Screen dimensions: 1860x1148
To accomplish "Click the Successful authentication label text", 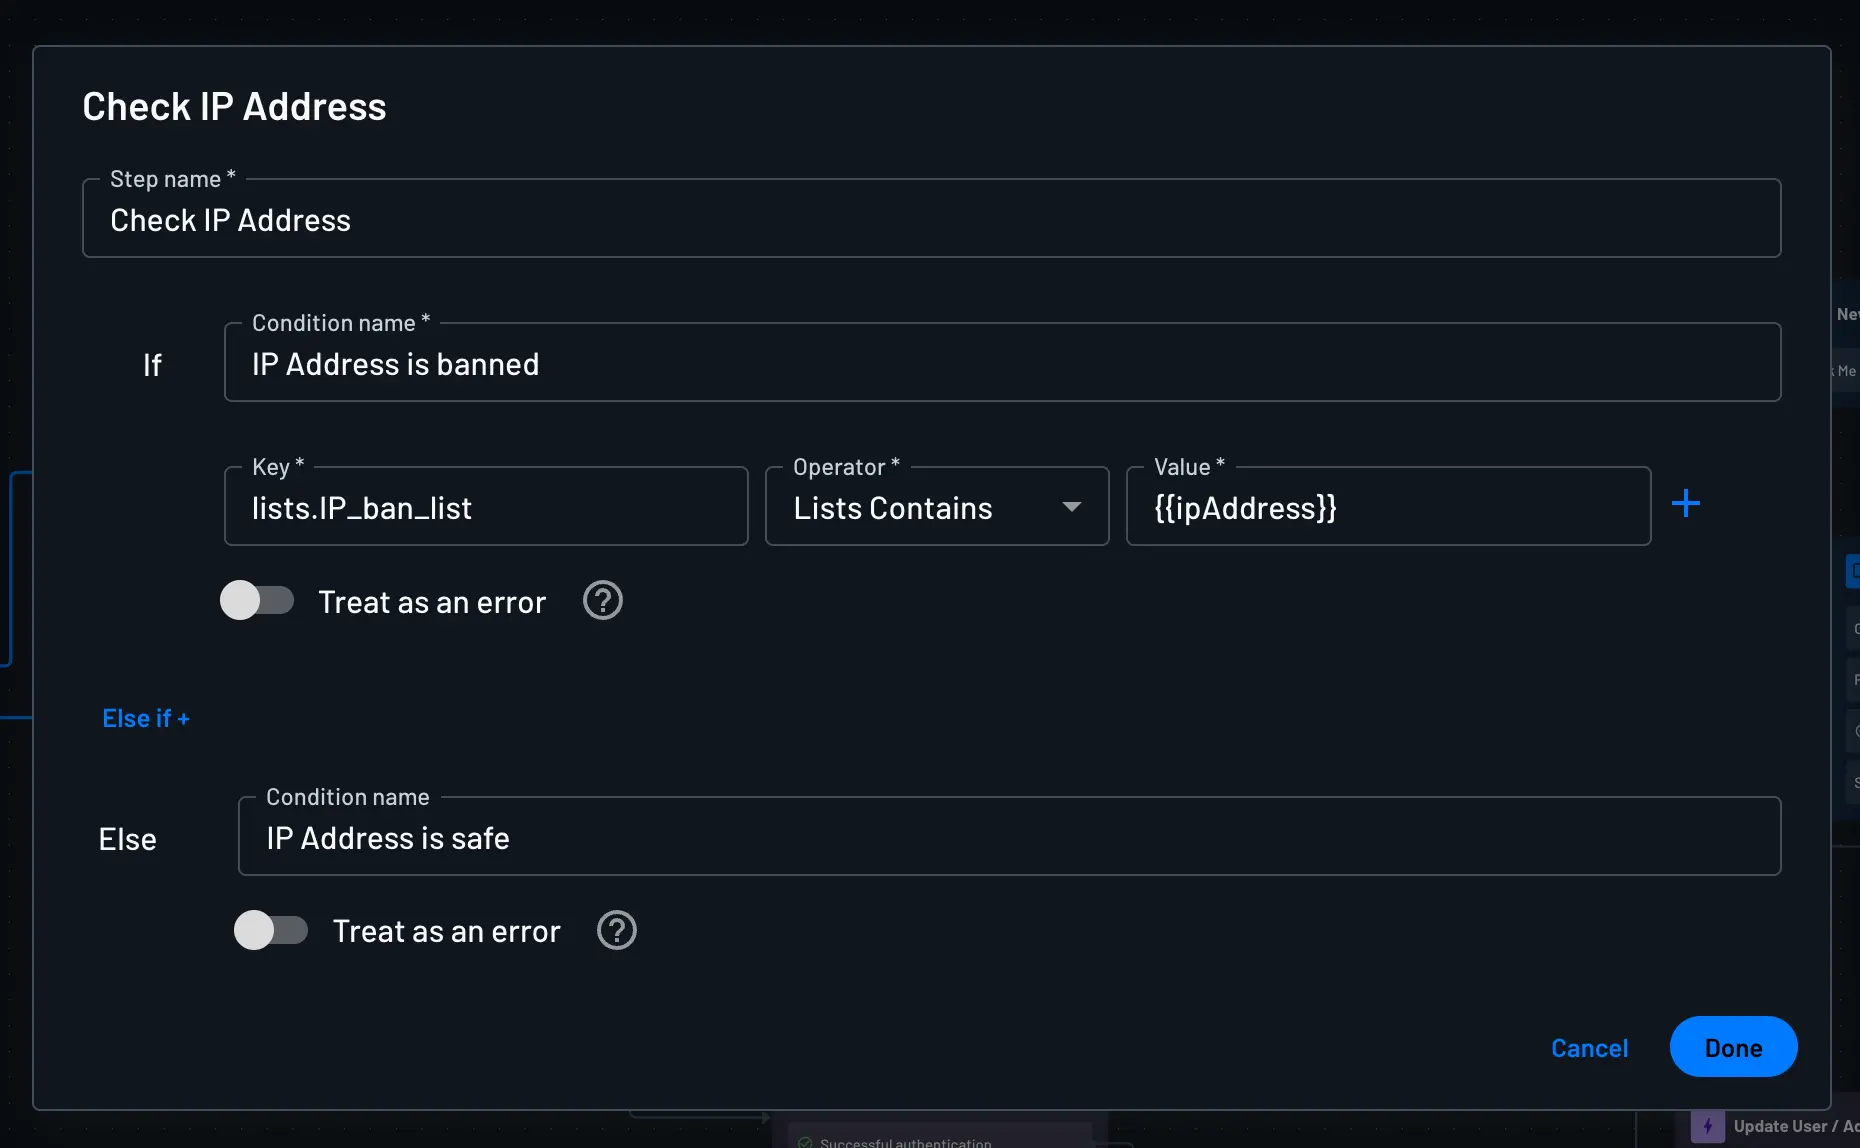I will click(906, 1142).
